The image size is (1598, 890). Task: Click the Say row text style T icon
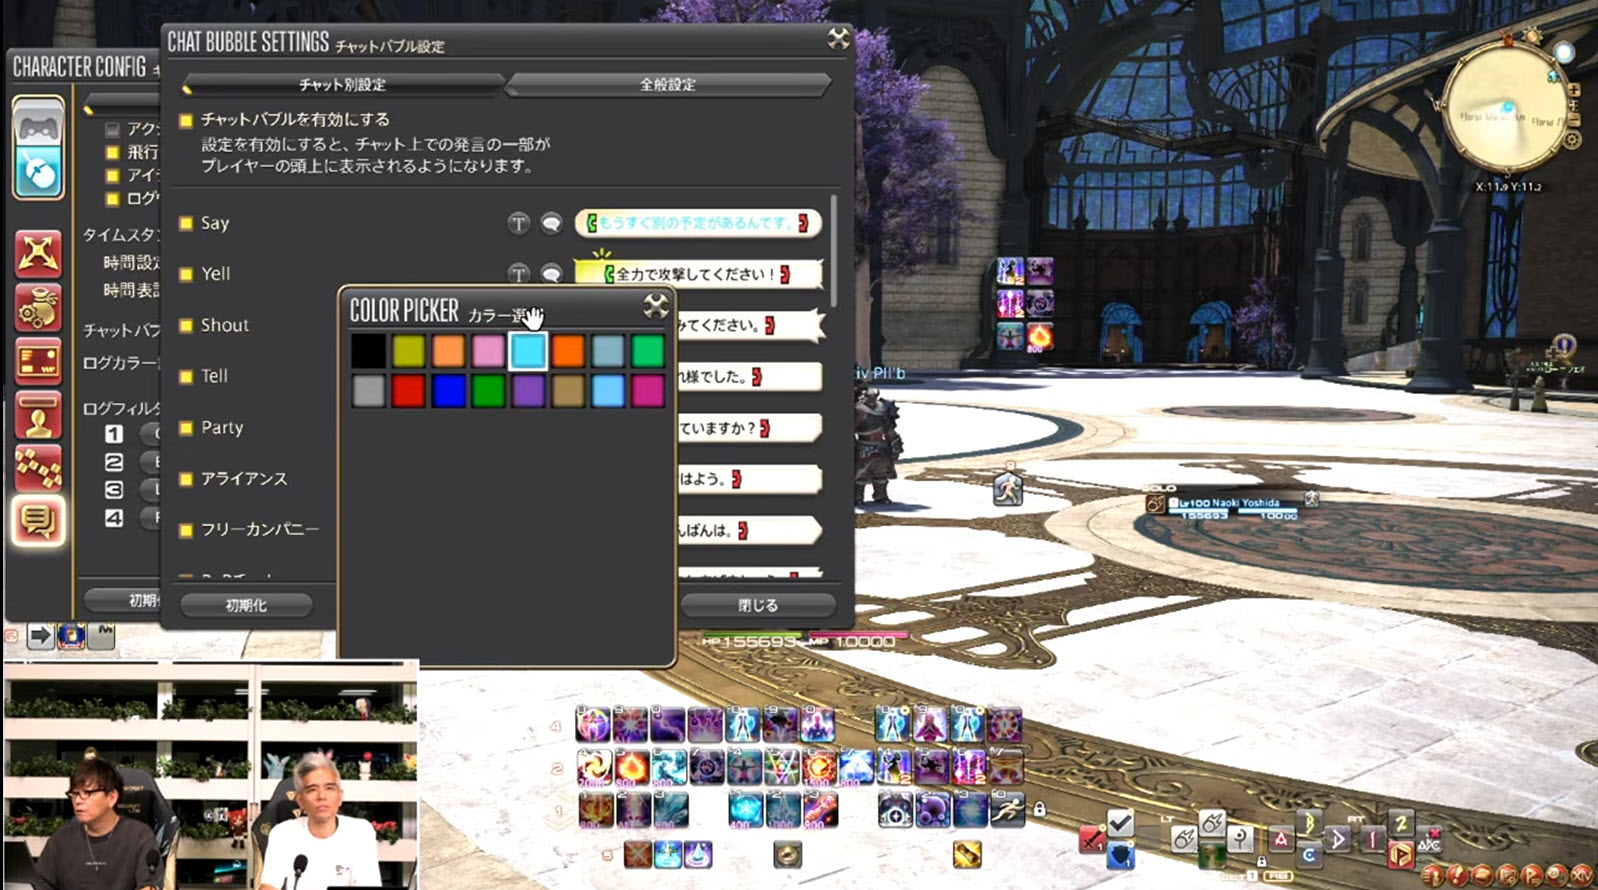[518, 223]
